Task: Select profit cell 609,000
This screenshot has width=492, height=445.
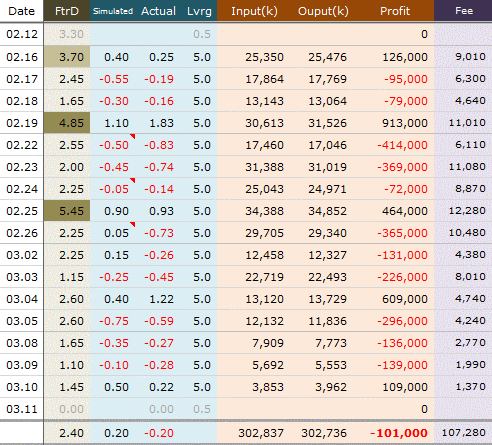Action: (x=405, y=299)
